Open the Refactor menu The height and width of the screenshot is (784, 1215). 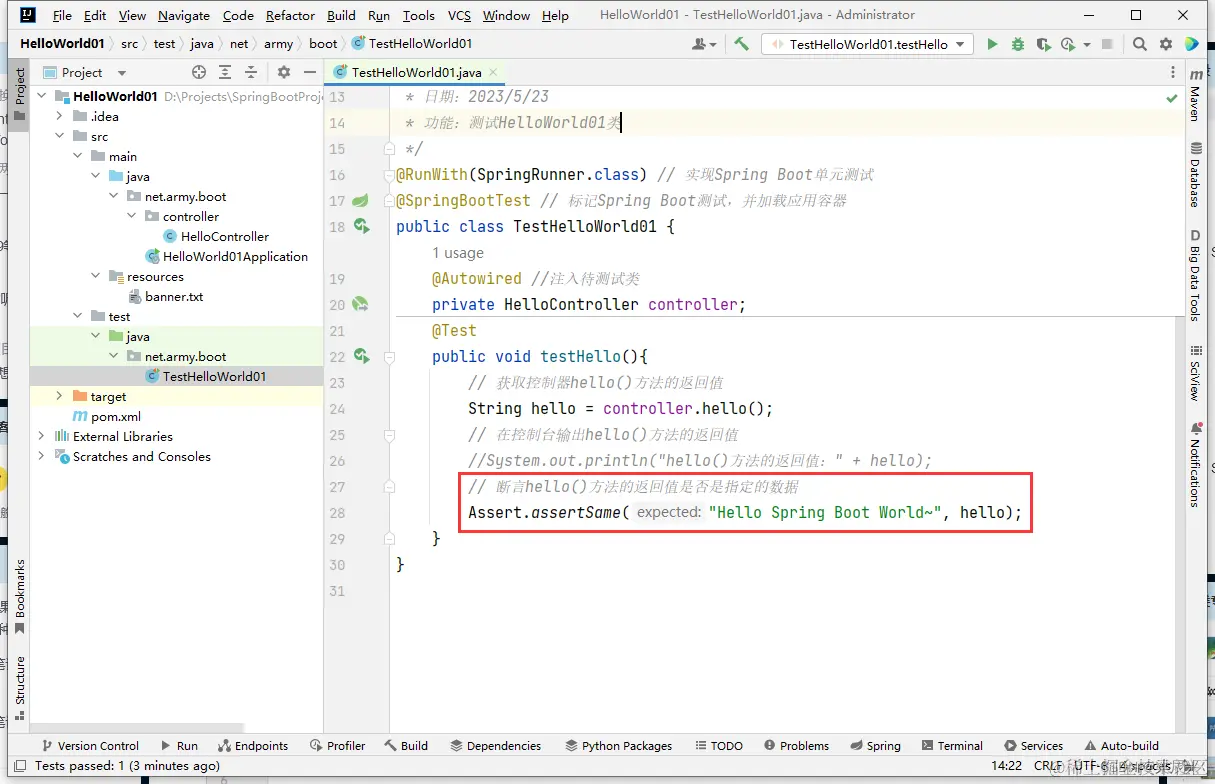point(290,15)
